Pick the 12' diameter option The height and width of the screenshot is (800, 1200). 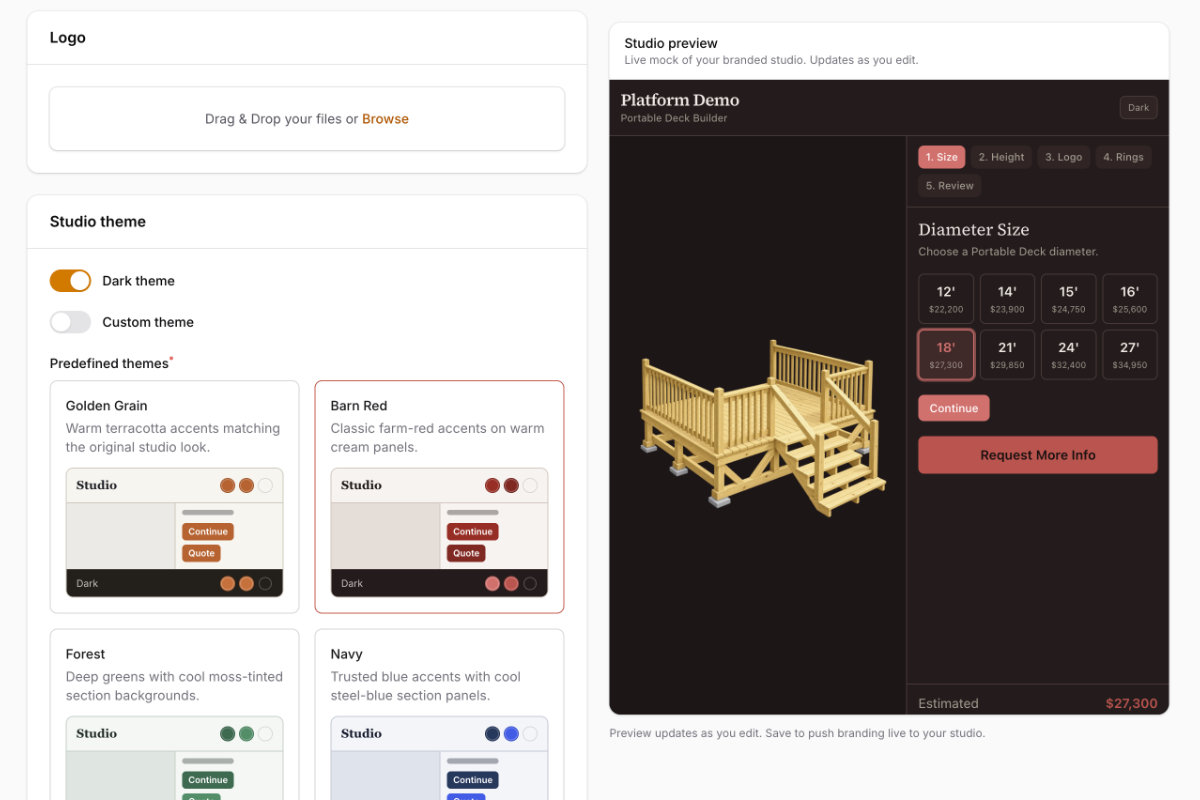click(x=946, y=299)
